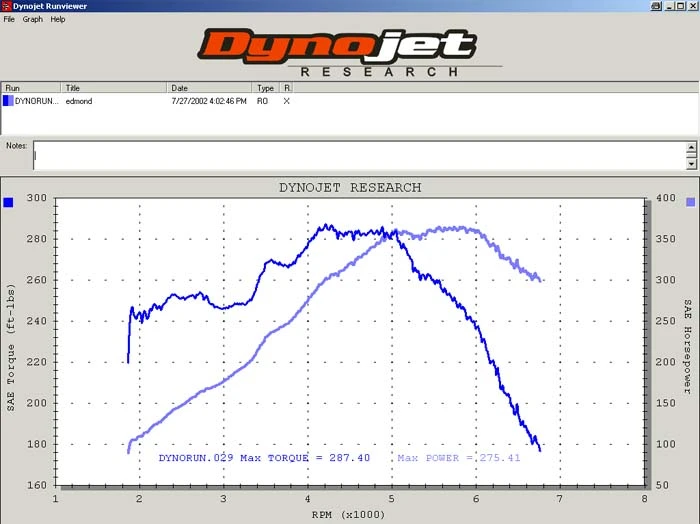This screenshot has width=700, height=524.
Task: Click the 'RO' type cell
Action: pos(262,101)
